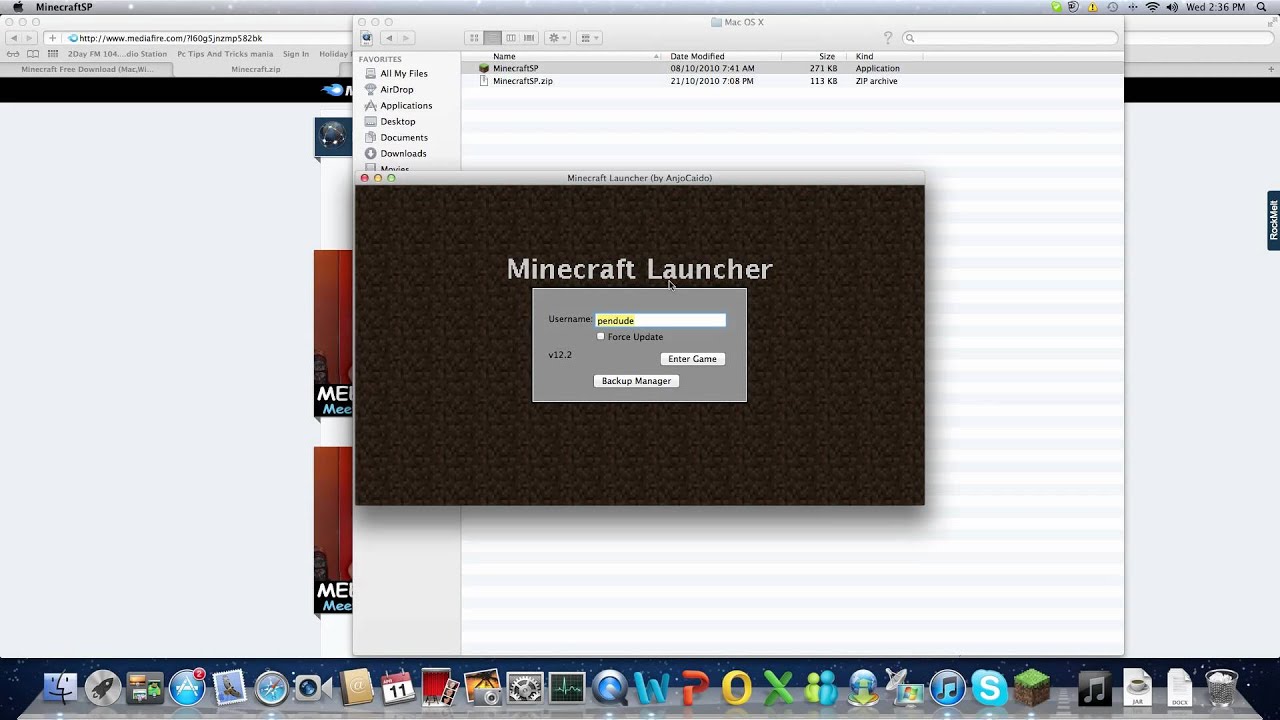Select the MinecraftSP application file row
Viewport: 1280px width, 720px height.
[792, 68]
